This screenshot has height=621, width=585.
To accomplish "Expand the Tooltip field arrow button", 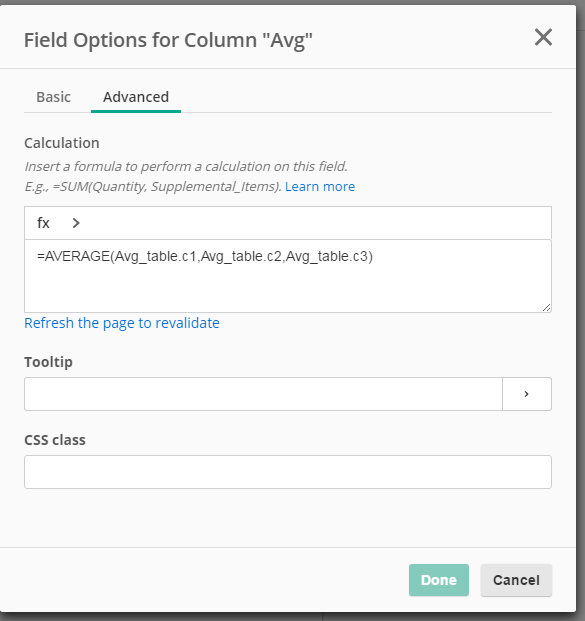I will pyautogui.click(x=527, y=394).
